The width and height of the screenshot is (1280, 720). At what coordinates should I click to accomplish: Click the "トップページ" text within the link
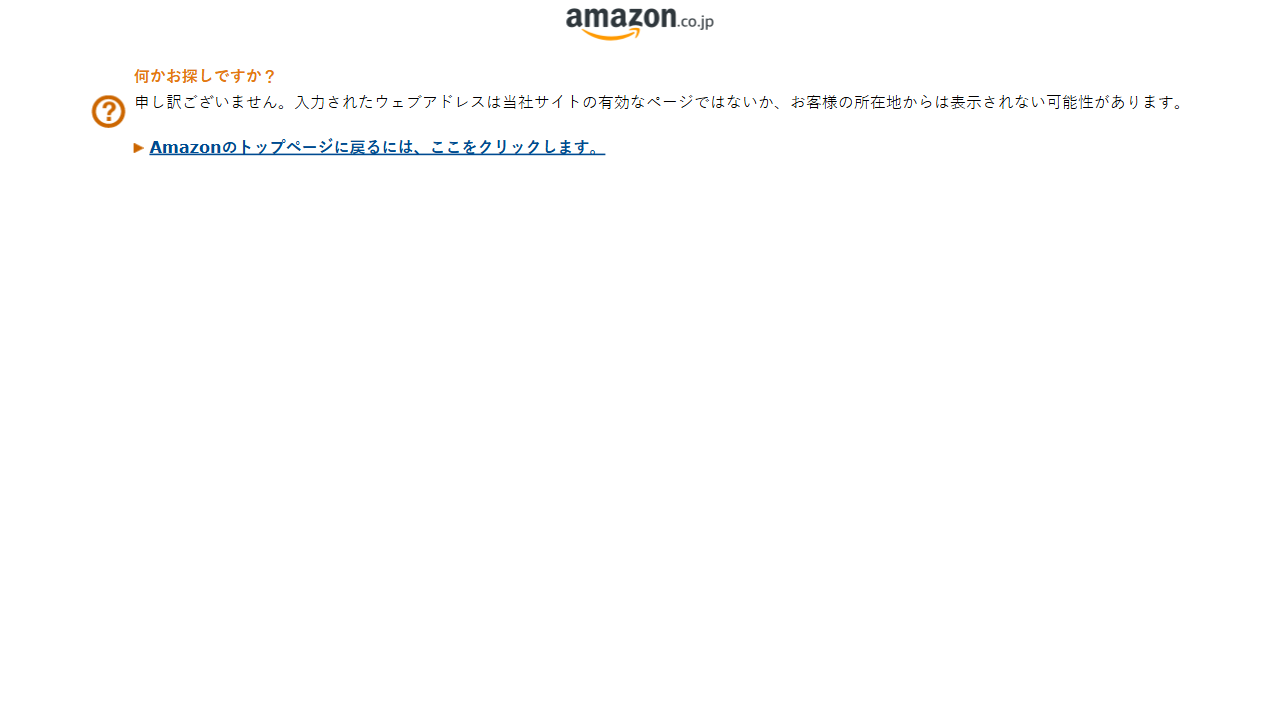coord(286,147)
